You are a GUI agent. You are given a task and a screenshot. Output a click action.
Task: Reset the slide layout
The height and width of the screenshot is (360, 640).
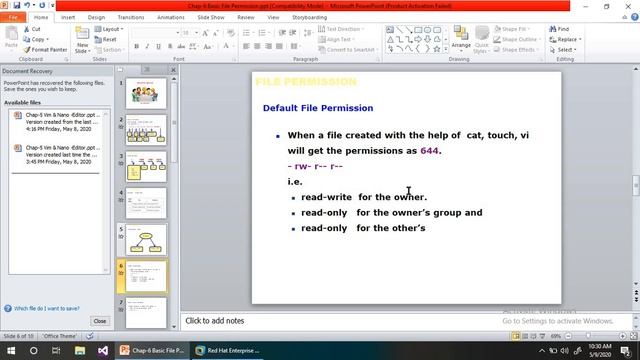click(x=106, y=39)
